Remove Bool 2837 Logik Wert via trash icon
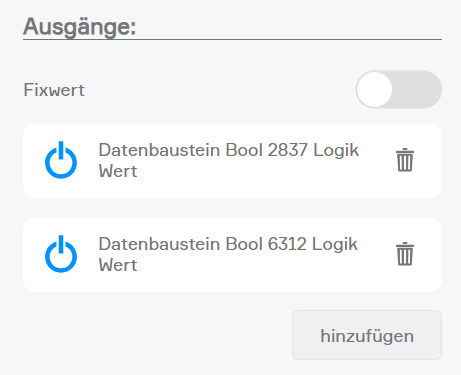This screenshot has width=461, height=375. click(405, 160)
